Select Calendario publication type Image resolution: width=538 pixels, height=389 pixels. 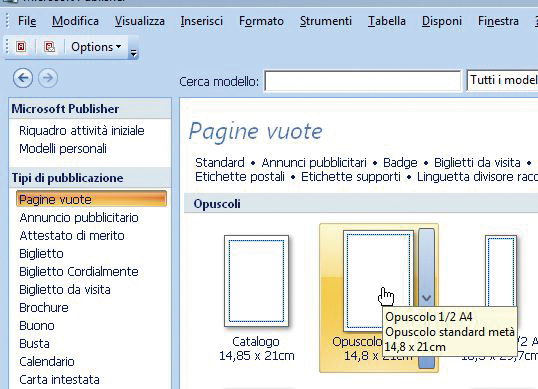tap(47, 362)
